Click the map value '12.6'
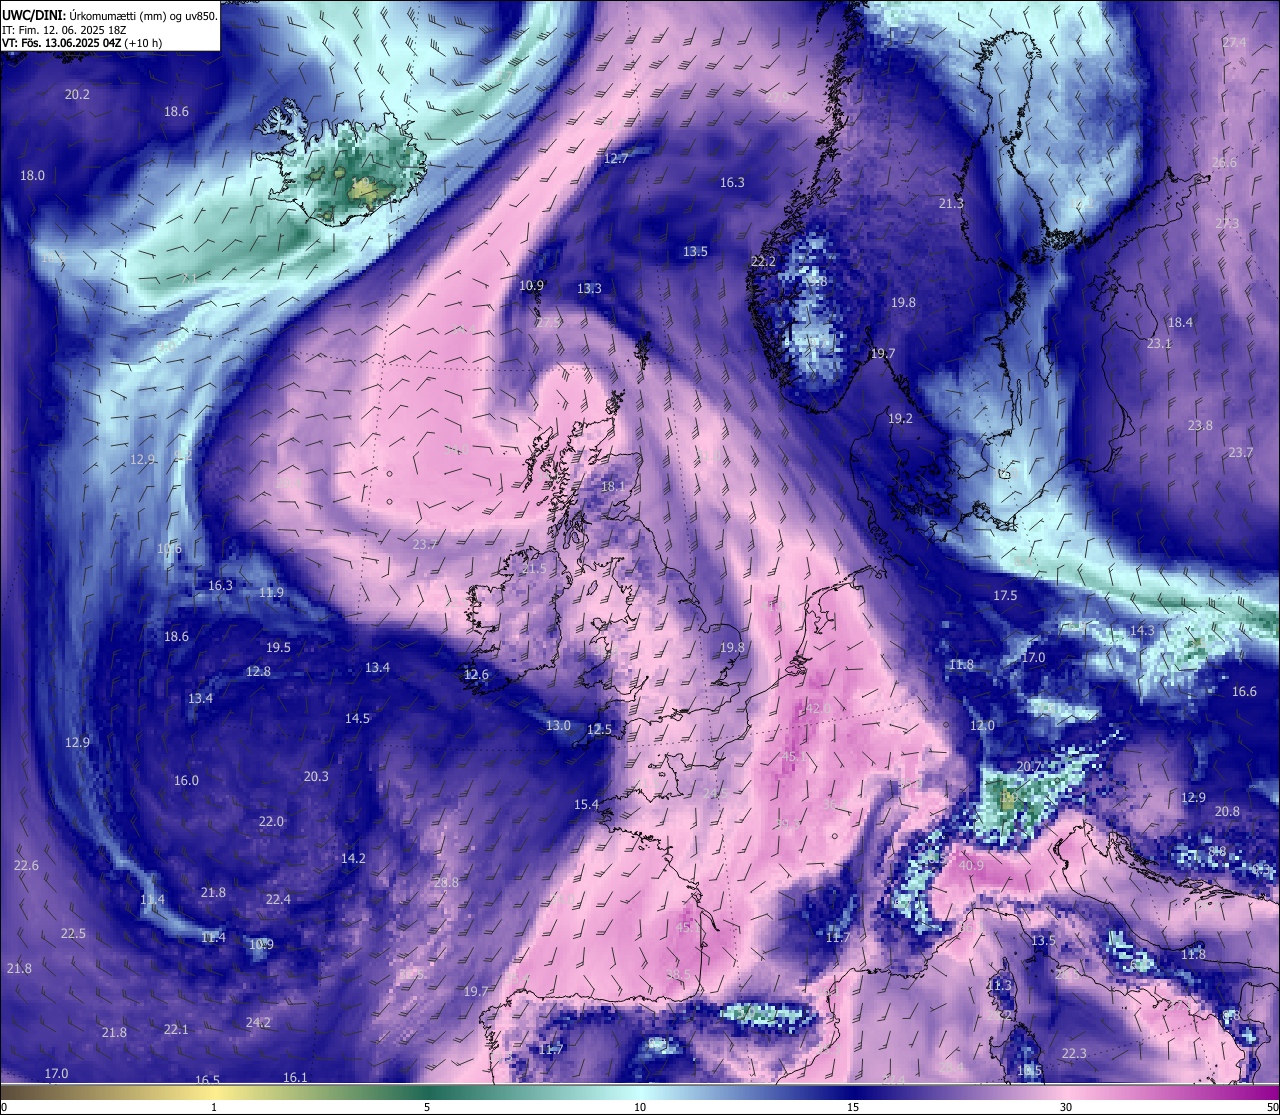 pos(476,674)
